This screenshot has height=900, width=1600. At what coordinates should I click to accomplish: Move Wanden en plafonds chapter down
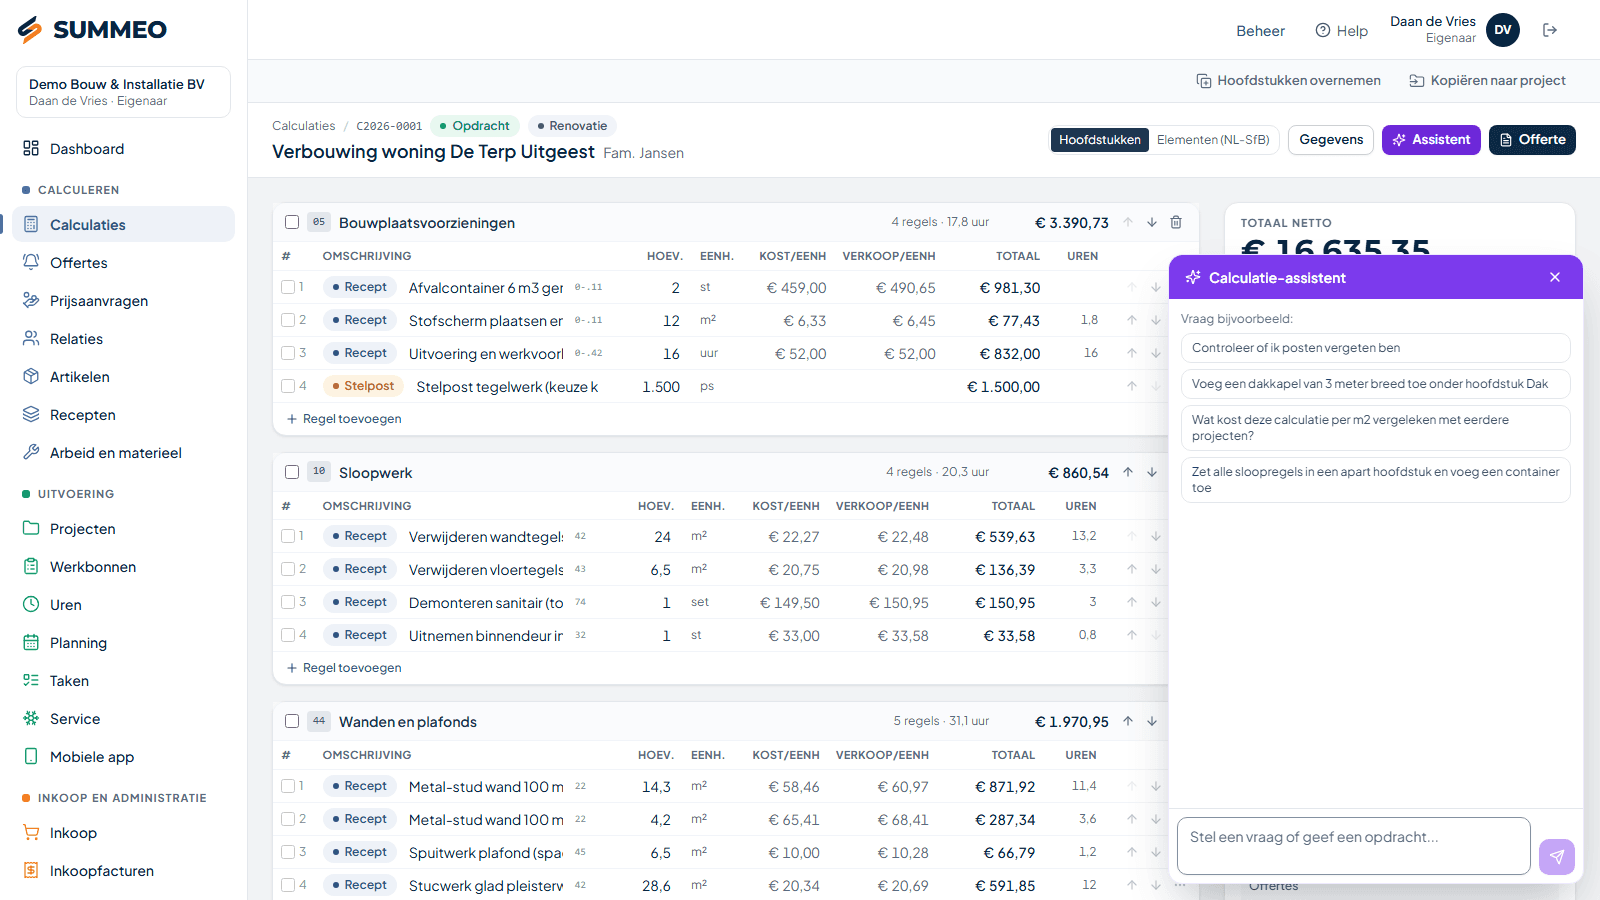tap(1152, 721)
